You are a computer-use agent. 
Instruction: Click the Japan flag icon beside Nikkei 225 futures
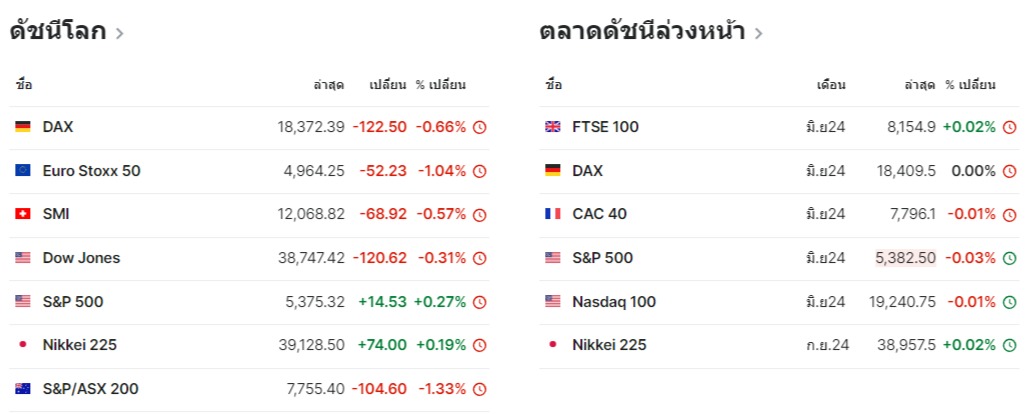point(552,345)
